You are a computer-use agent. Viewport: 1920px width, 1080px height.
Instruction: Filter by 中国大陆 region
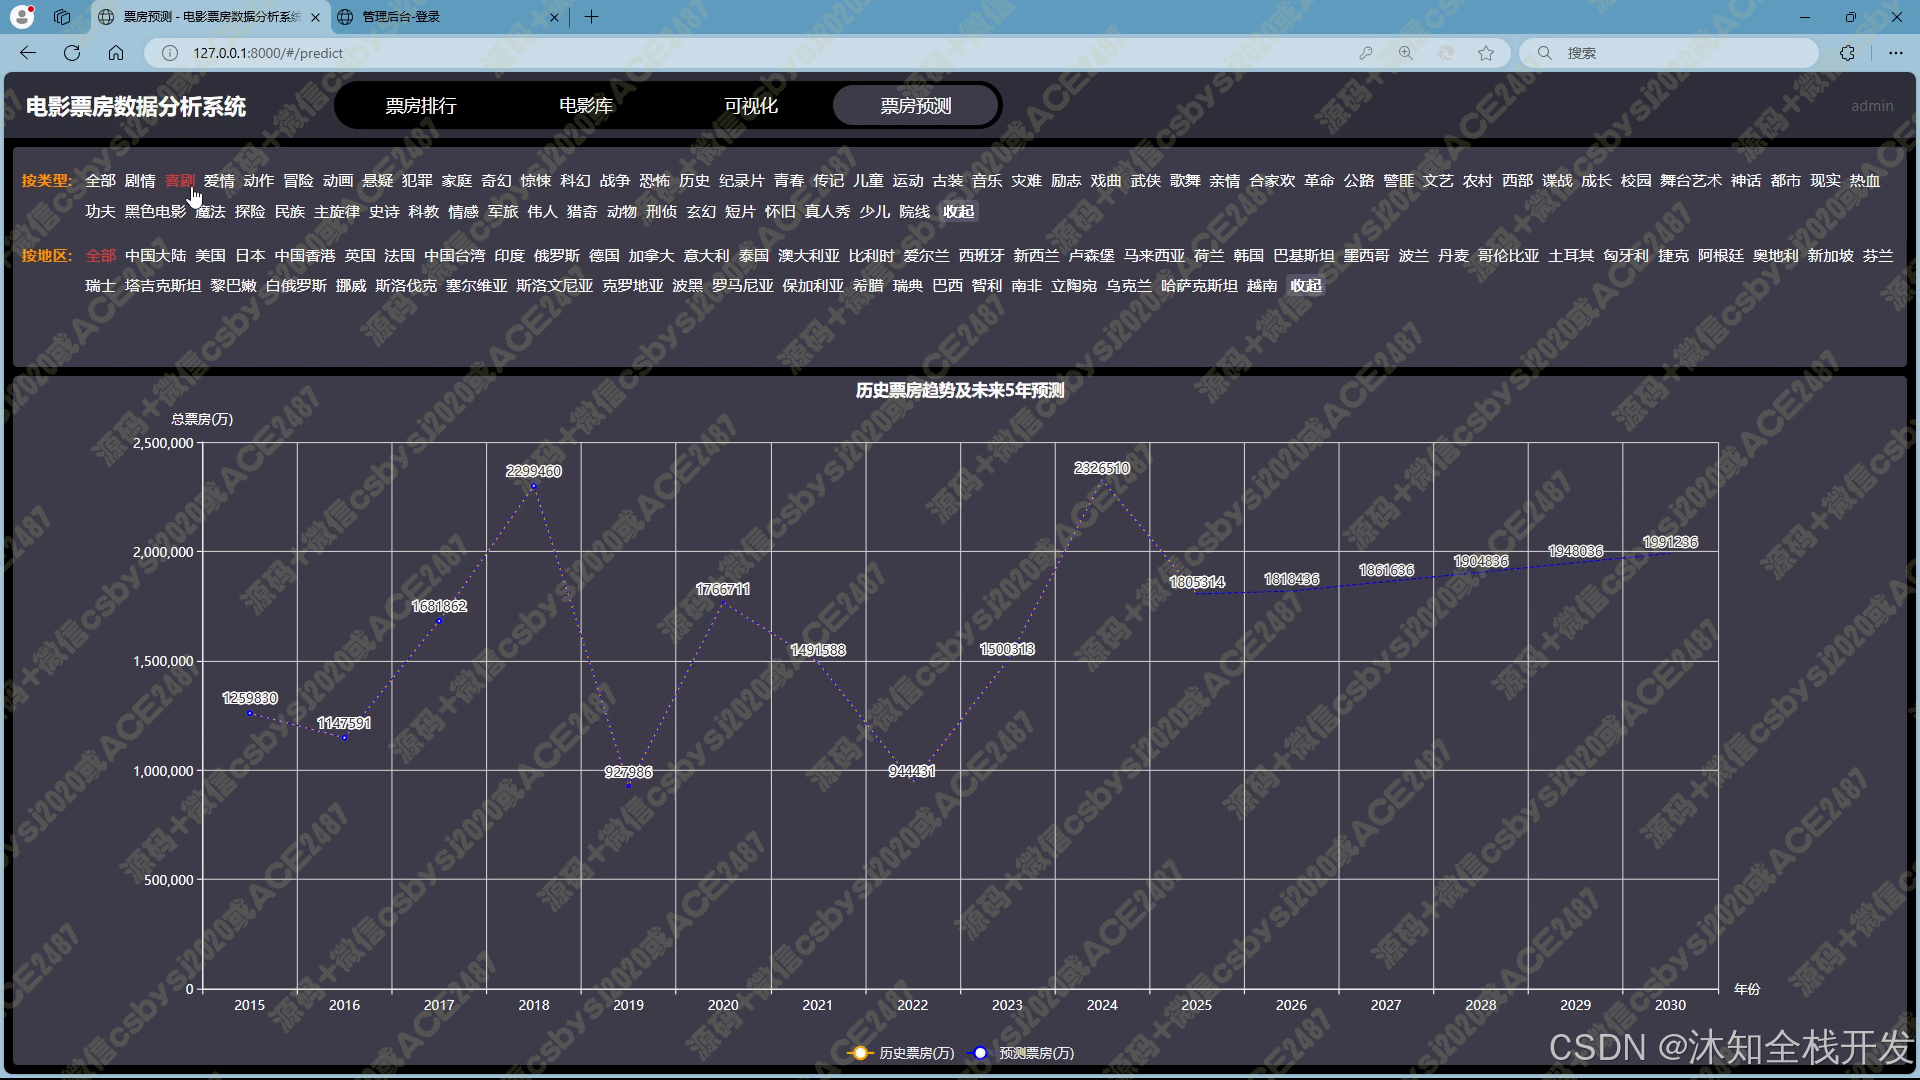point(155,256)
